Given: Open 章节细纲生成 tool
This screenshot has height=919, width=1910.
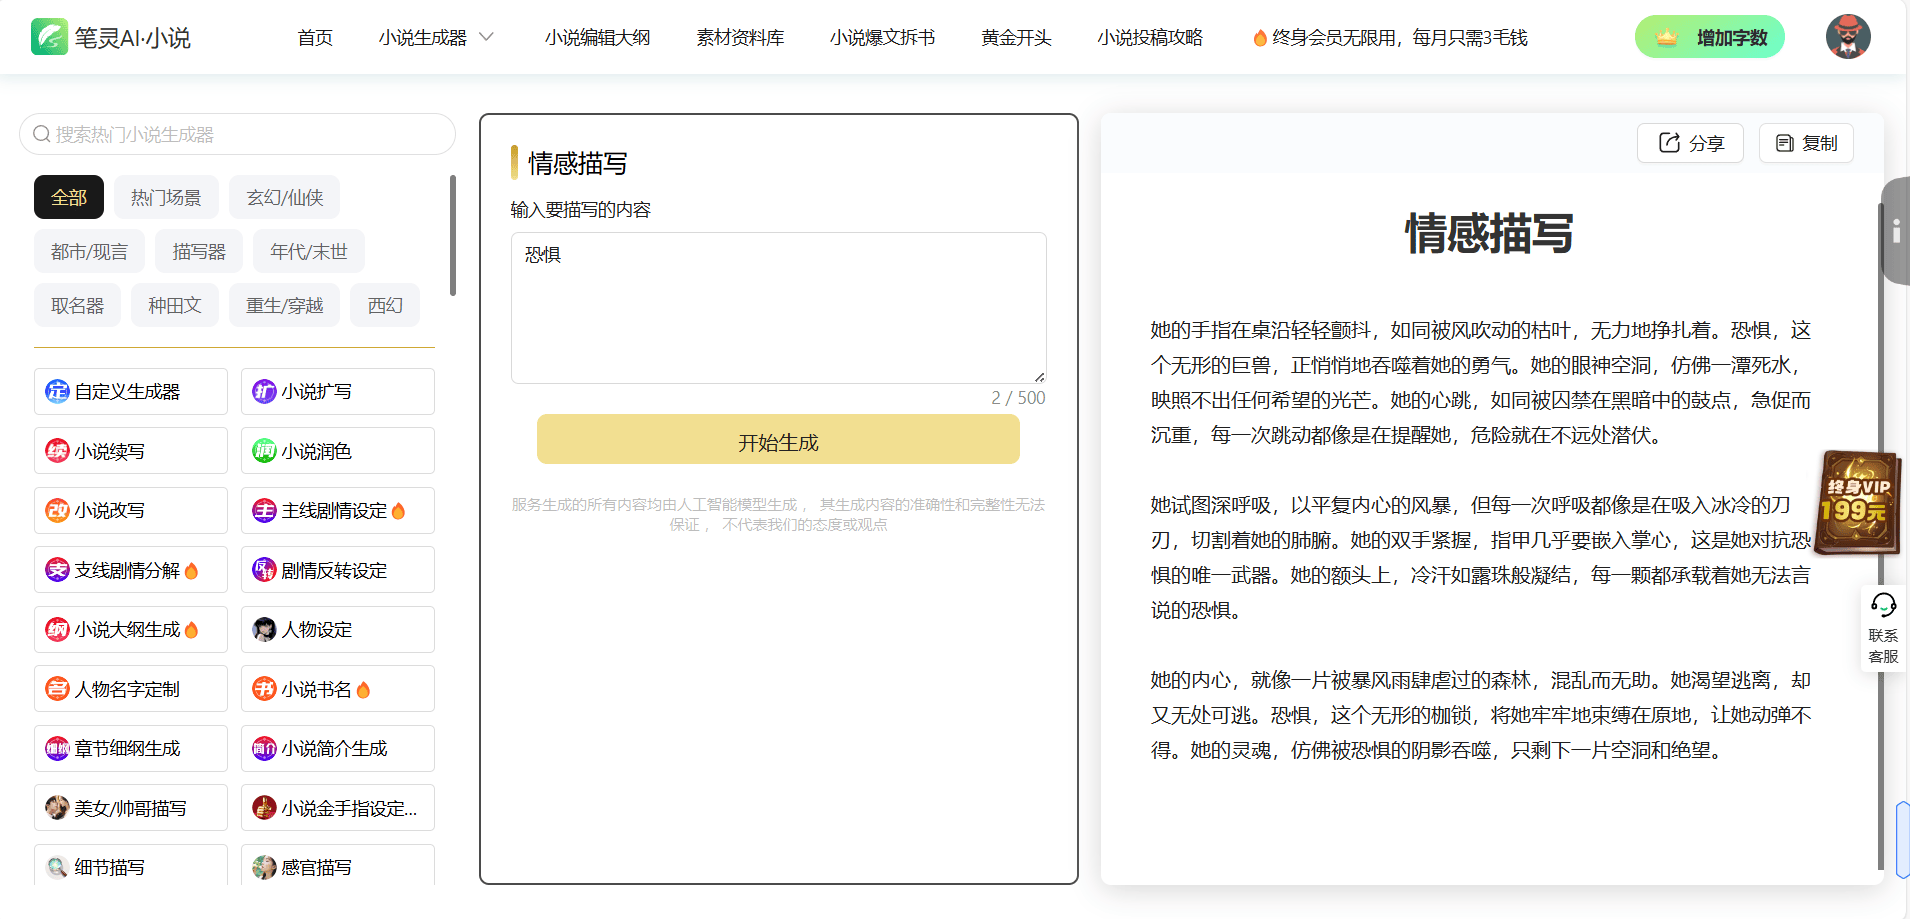Looking at the screenshot, I should coord(131,749).
